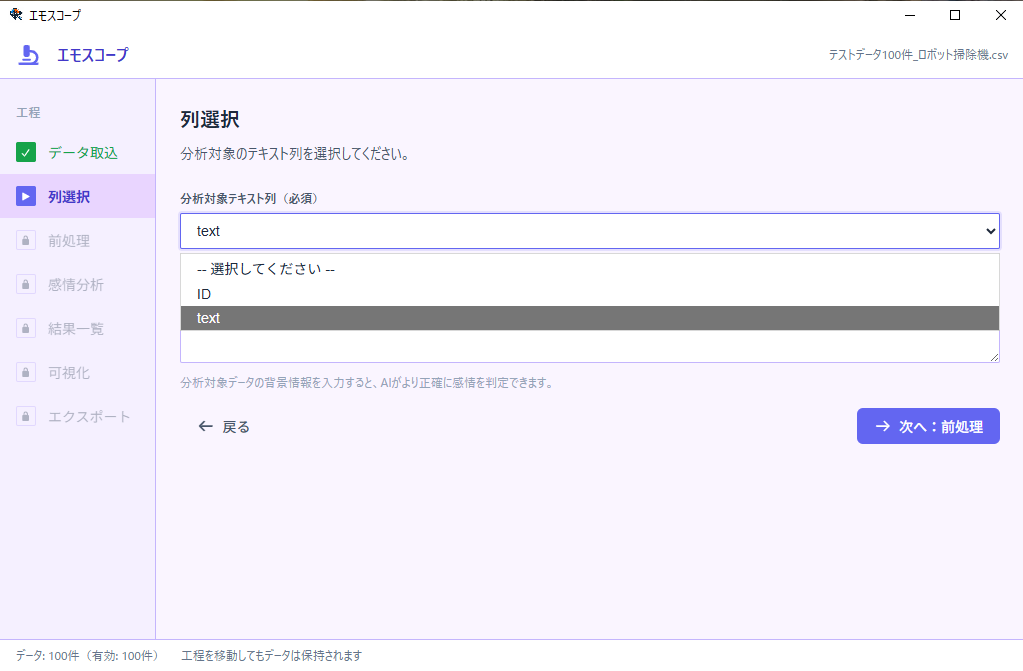Screen dimensions: 1023x671
Task: Click the lock icon beside 結果一覧
Action: [26, 328]
